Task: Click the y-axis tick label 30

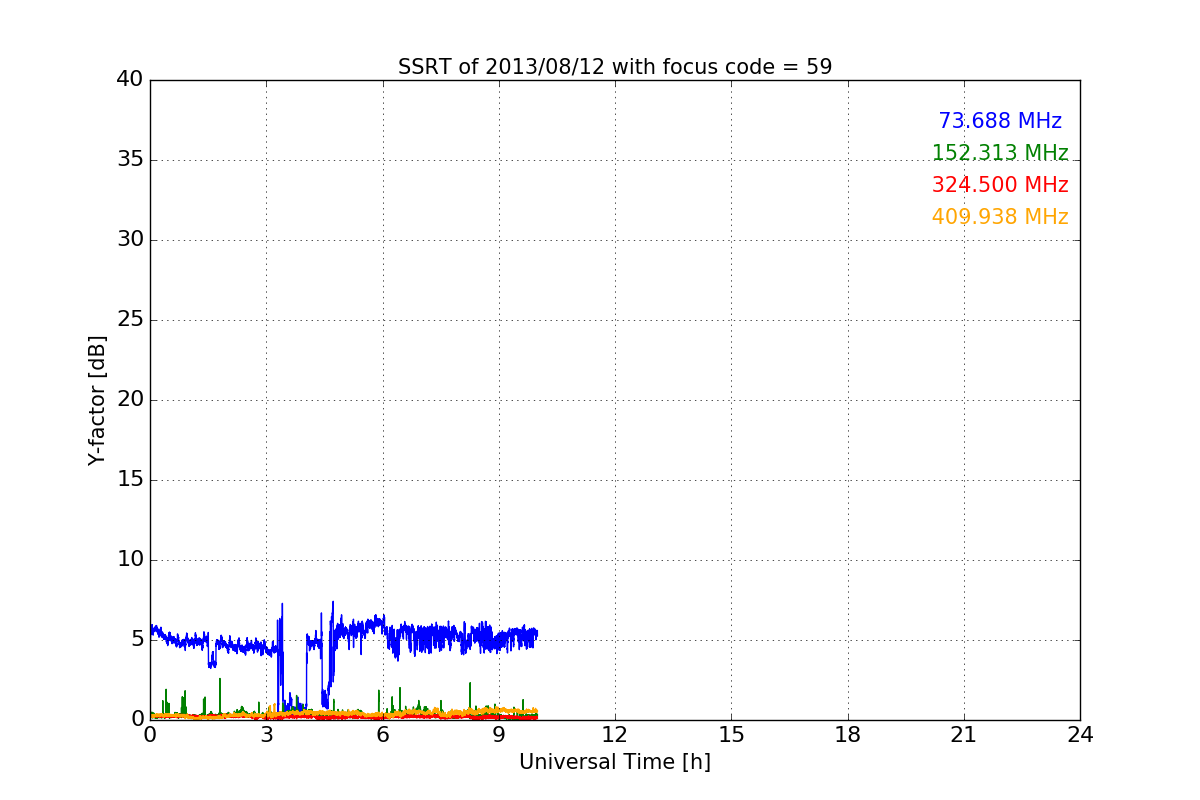Action: 130,240
